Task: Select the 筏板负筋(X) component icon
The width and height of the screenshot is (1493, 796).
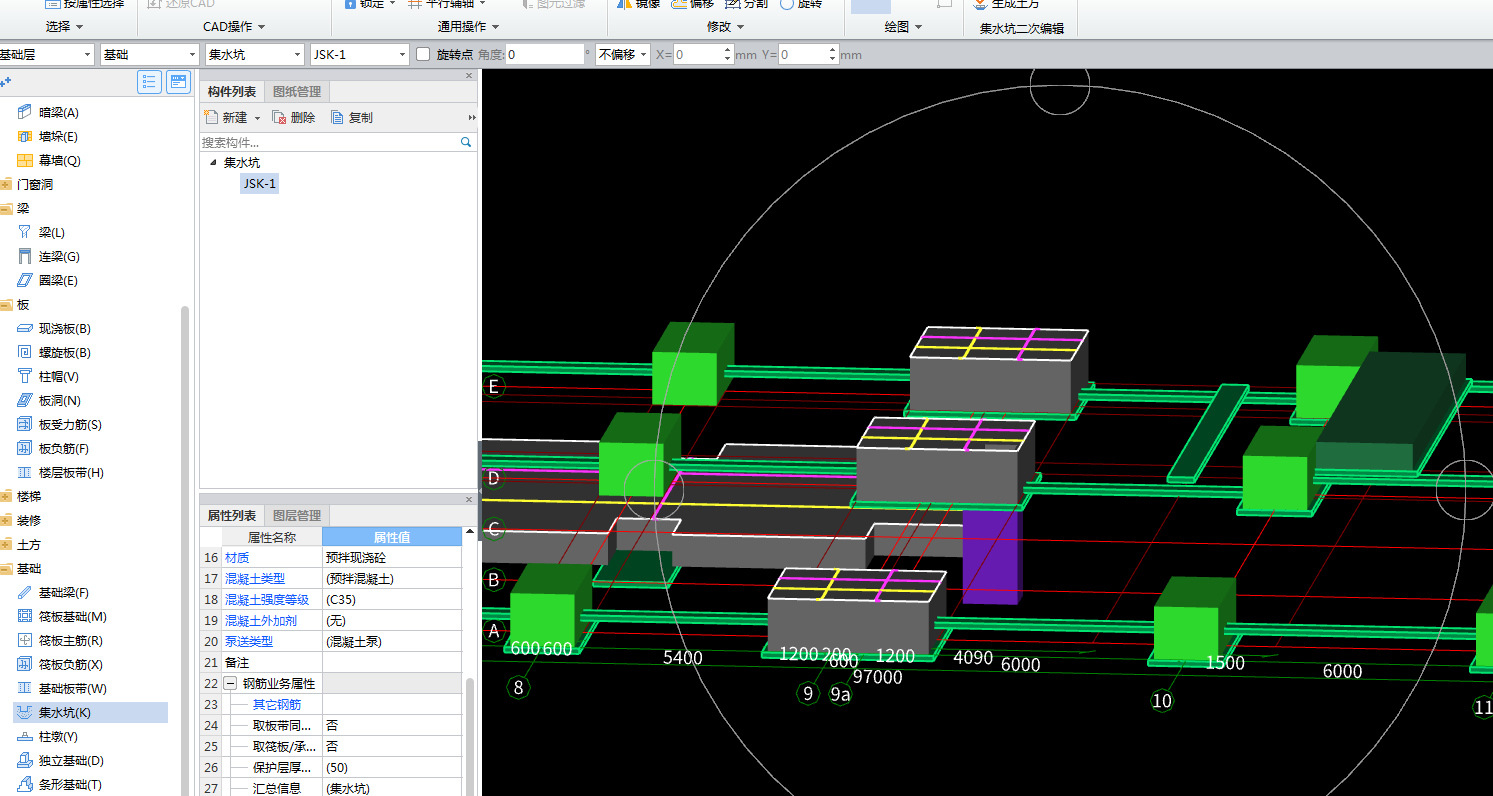Action: [x=25, y=664]
